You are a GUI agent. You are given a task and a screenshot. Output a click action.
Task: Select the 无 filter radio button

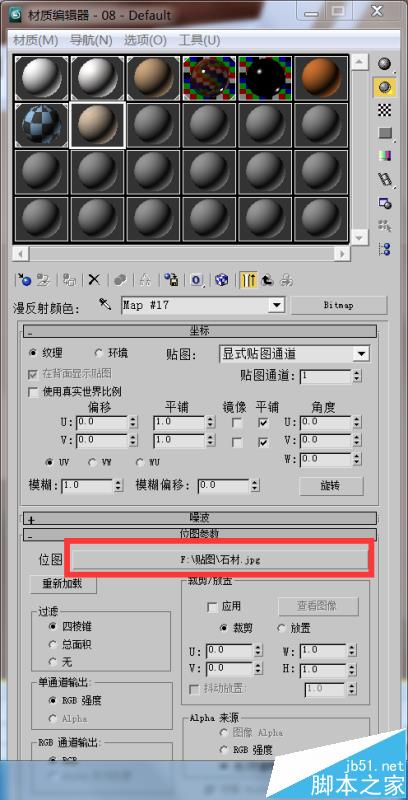53,662
